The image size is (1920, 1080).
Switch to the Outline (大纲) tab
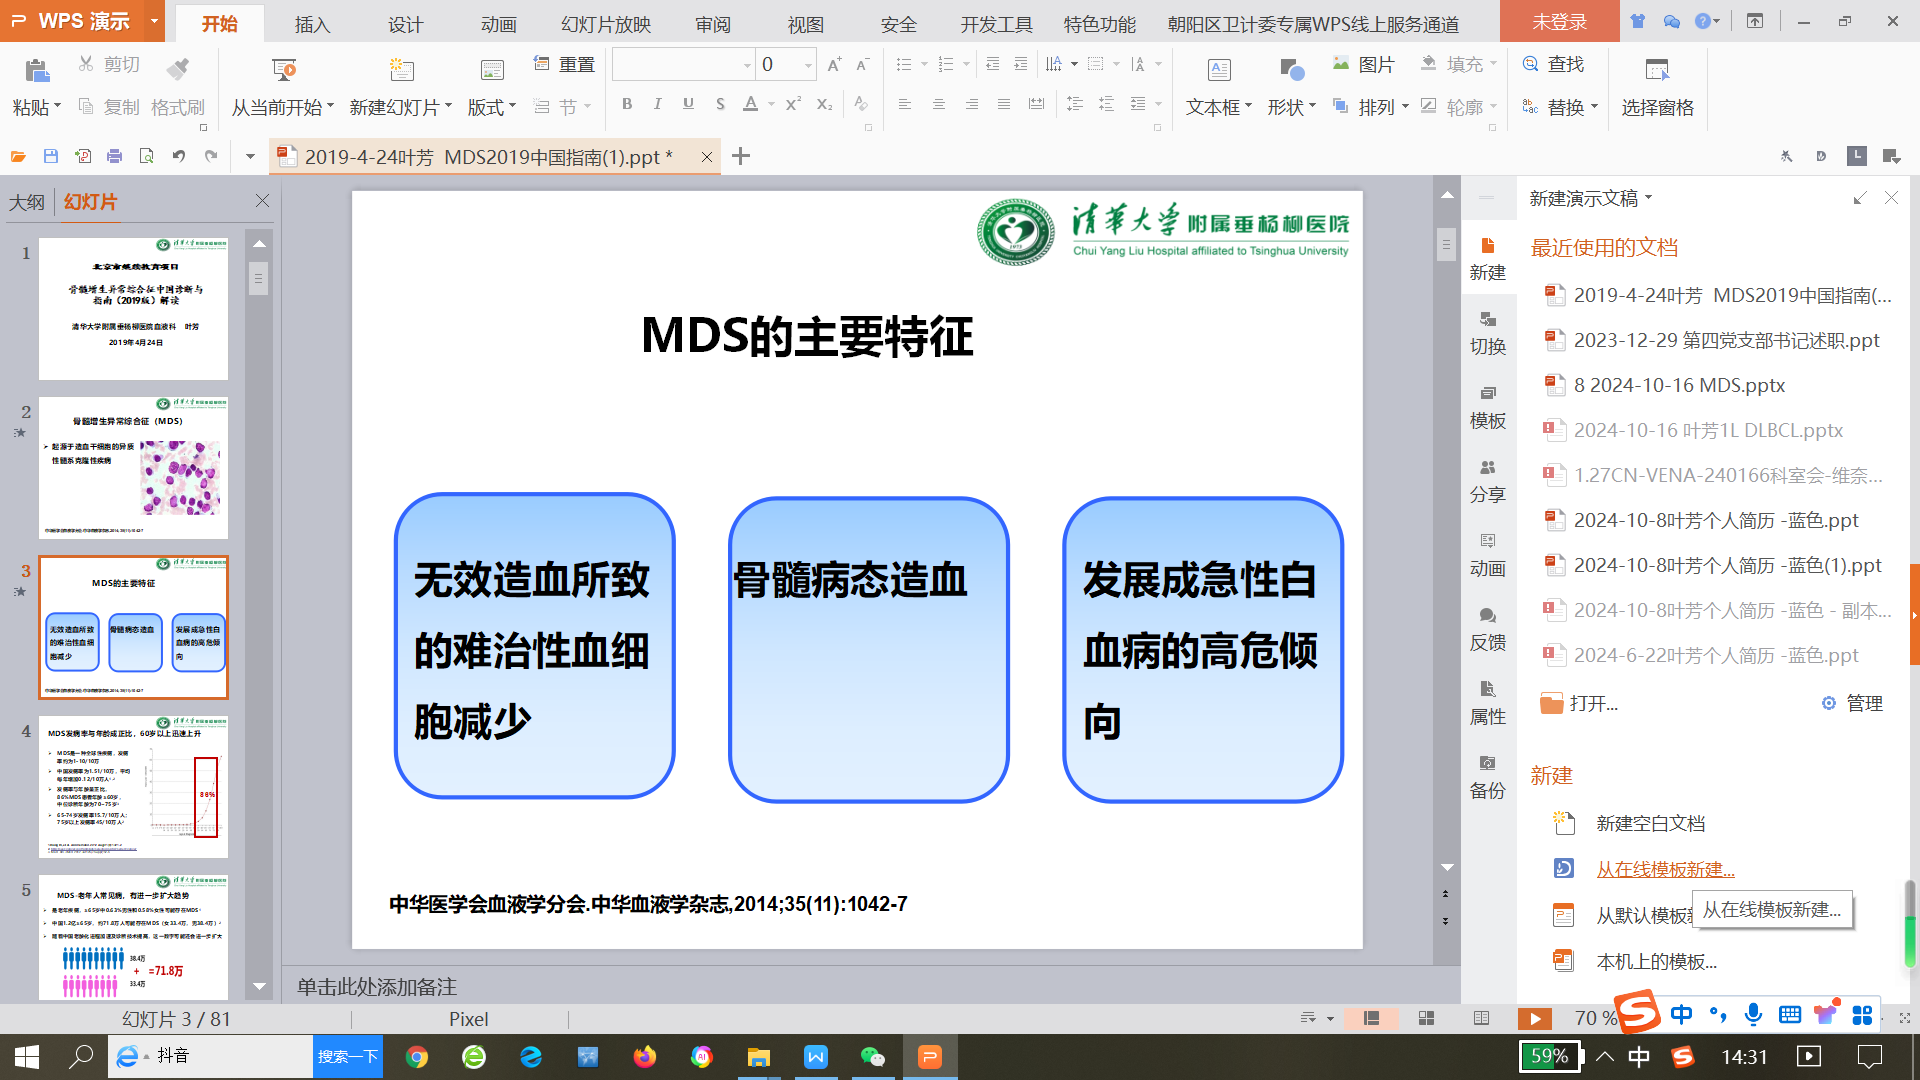pyautogui.click(x=27, y=202)
